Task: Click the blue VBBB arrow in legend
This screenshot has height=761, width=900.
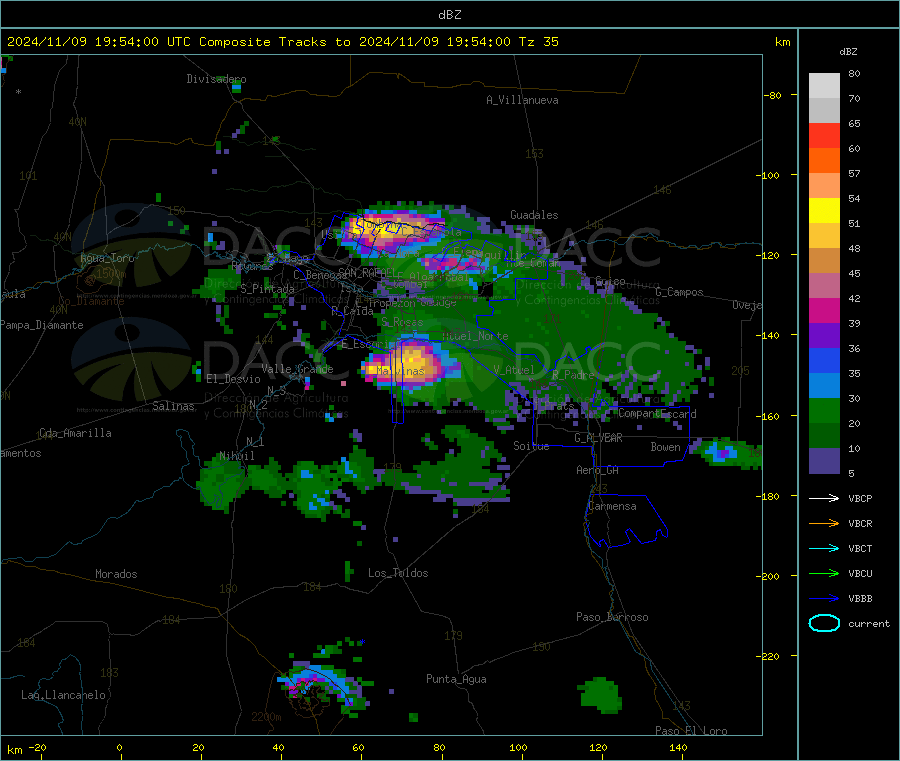Action: pyautogui.click(x=824, y=598)
